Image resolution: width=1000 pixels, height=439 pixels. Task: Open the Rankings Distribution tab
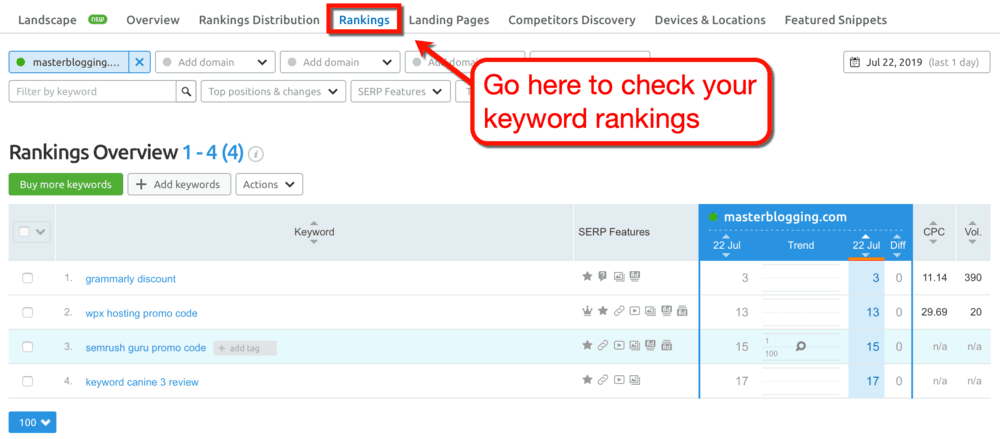[259, 20]
